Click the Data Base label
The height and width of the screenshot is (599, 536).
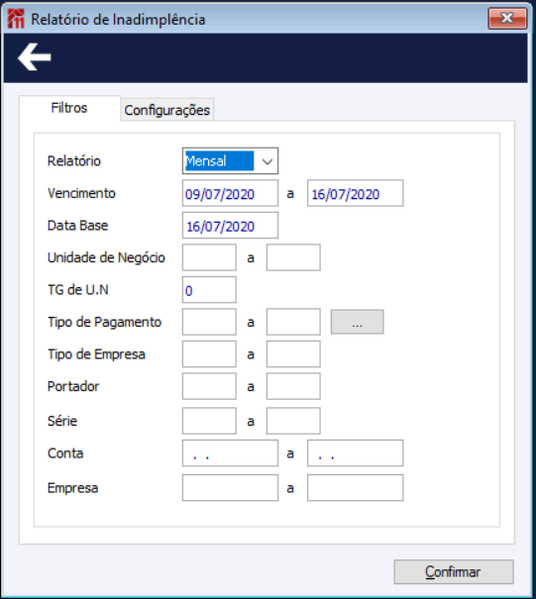click(78, 225)
